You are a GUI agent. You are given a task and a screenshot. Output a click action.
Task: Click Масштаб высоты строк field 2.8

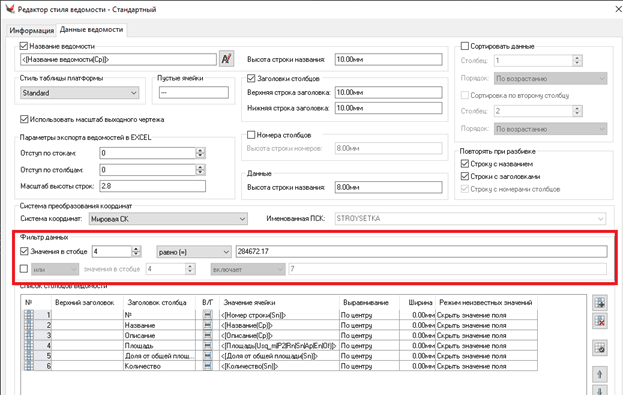click(x=153, y=186)
